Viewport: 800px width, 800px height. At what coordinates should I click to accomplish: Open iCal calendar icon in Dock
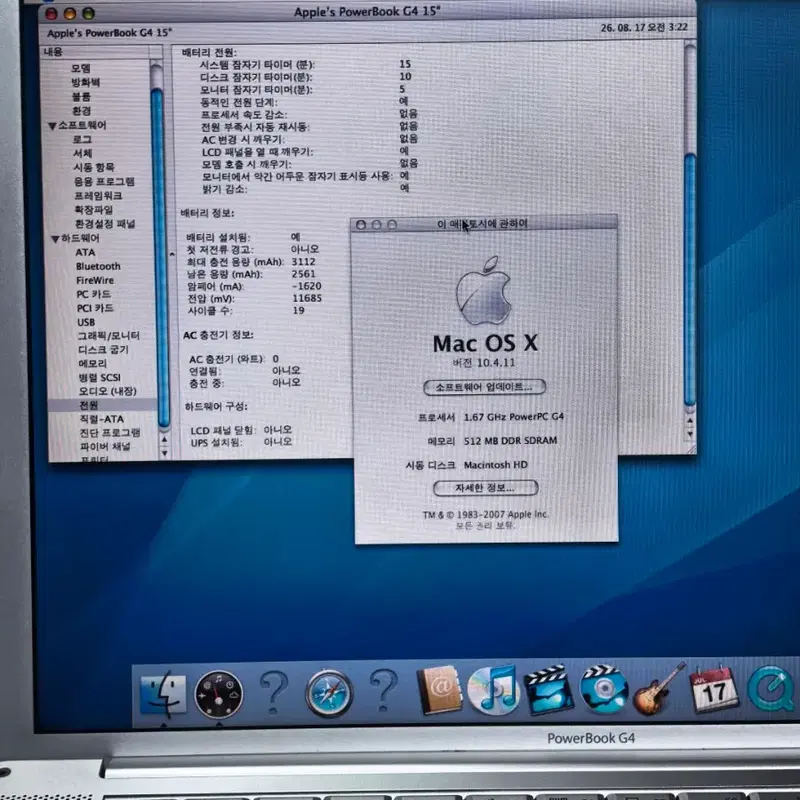(x=714, y=689)
